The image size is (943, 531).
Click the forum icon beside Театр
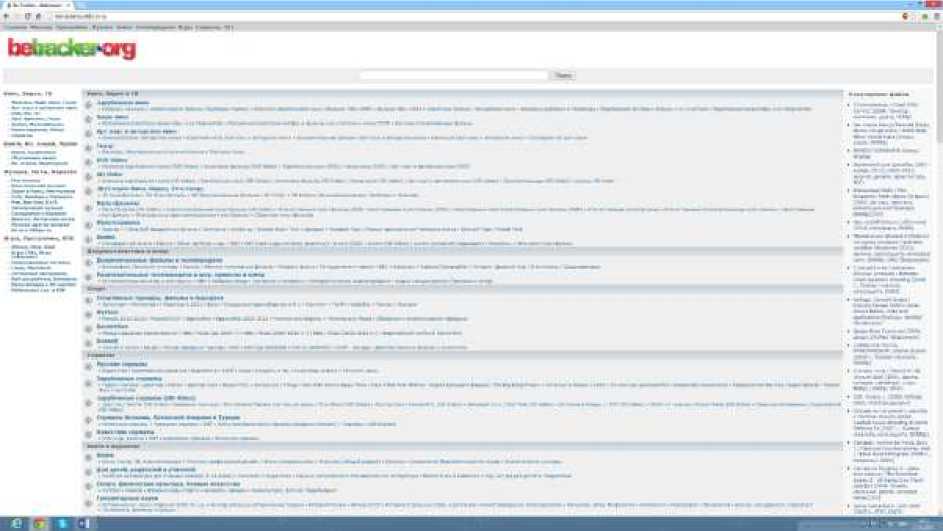click(89, 148)
